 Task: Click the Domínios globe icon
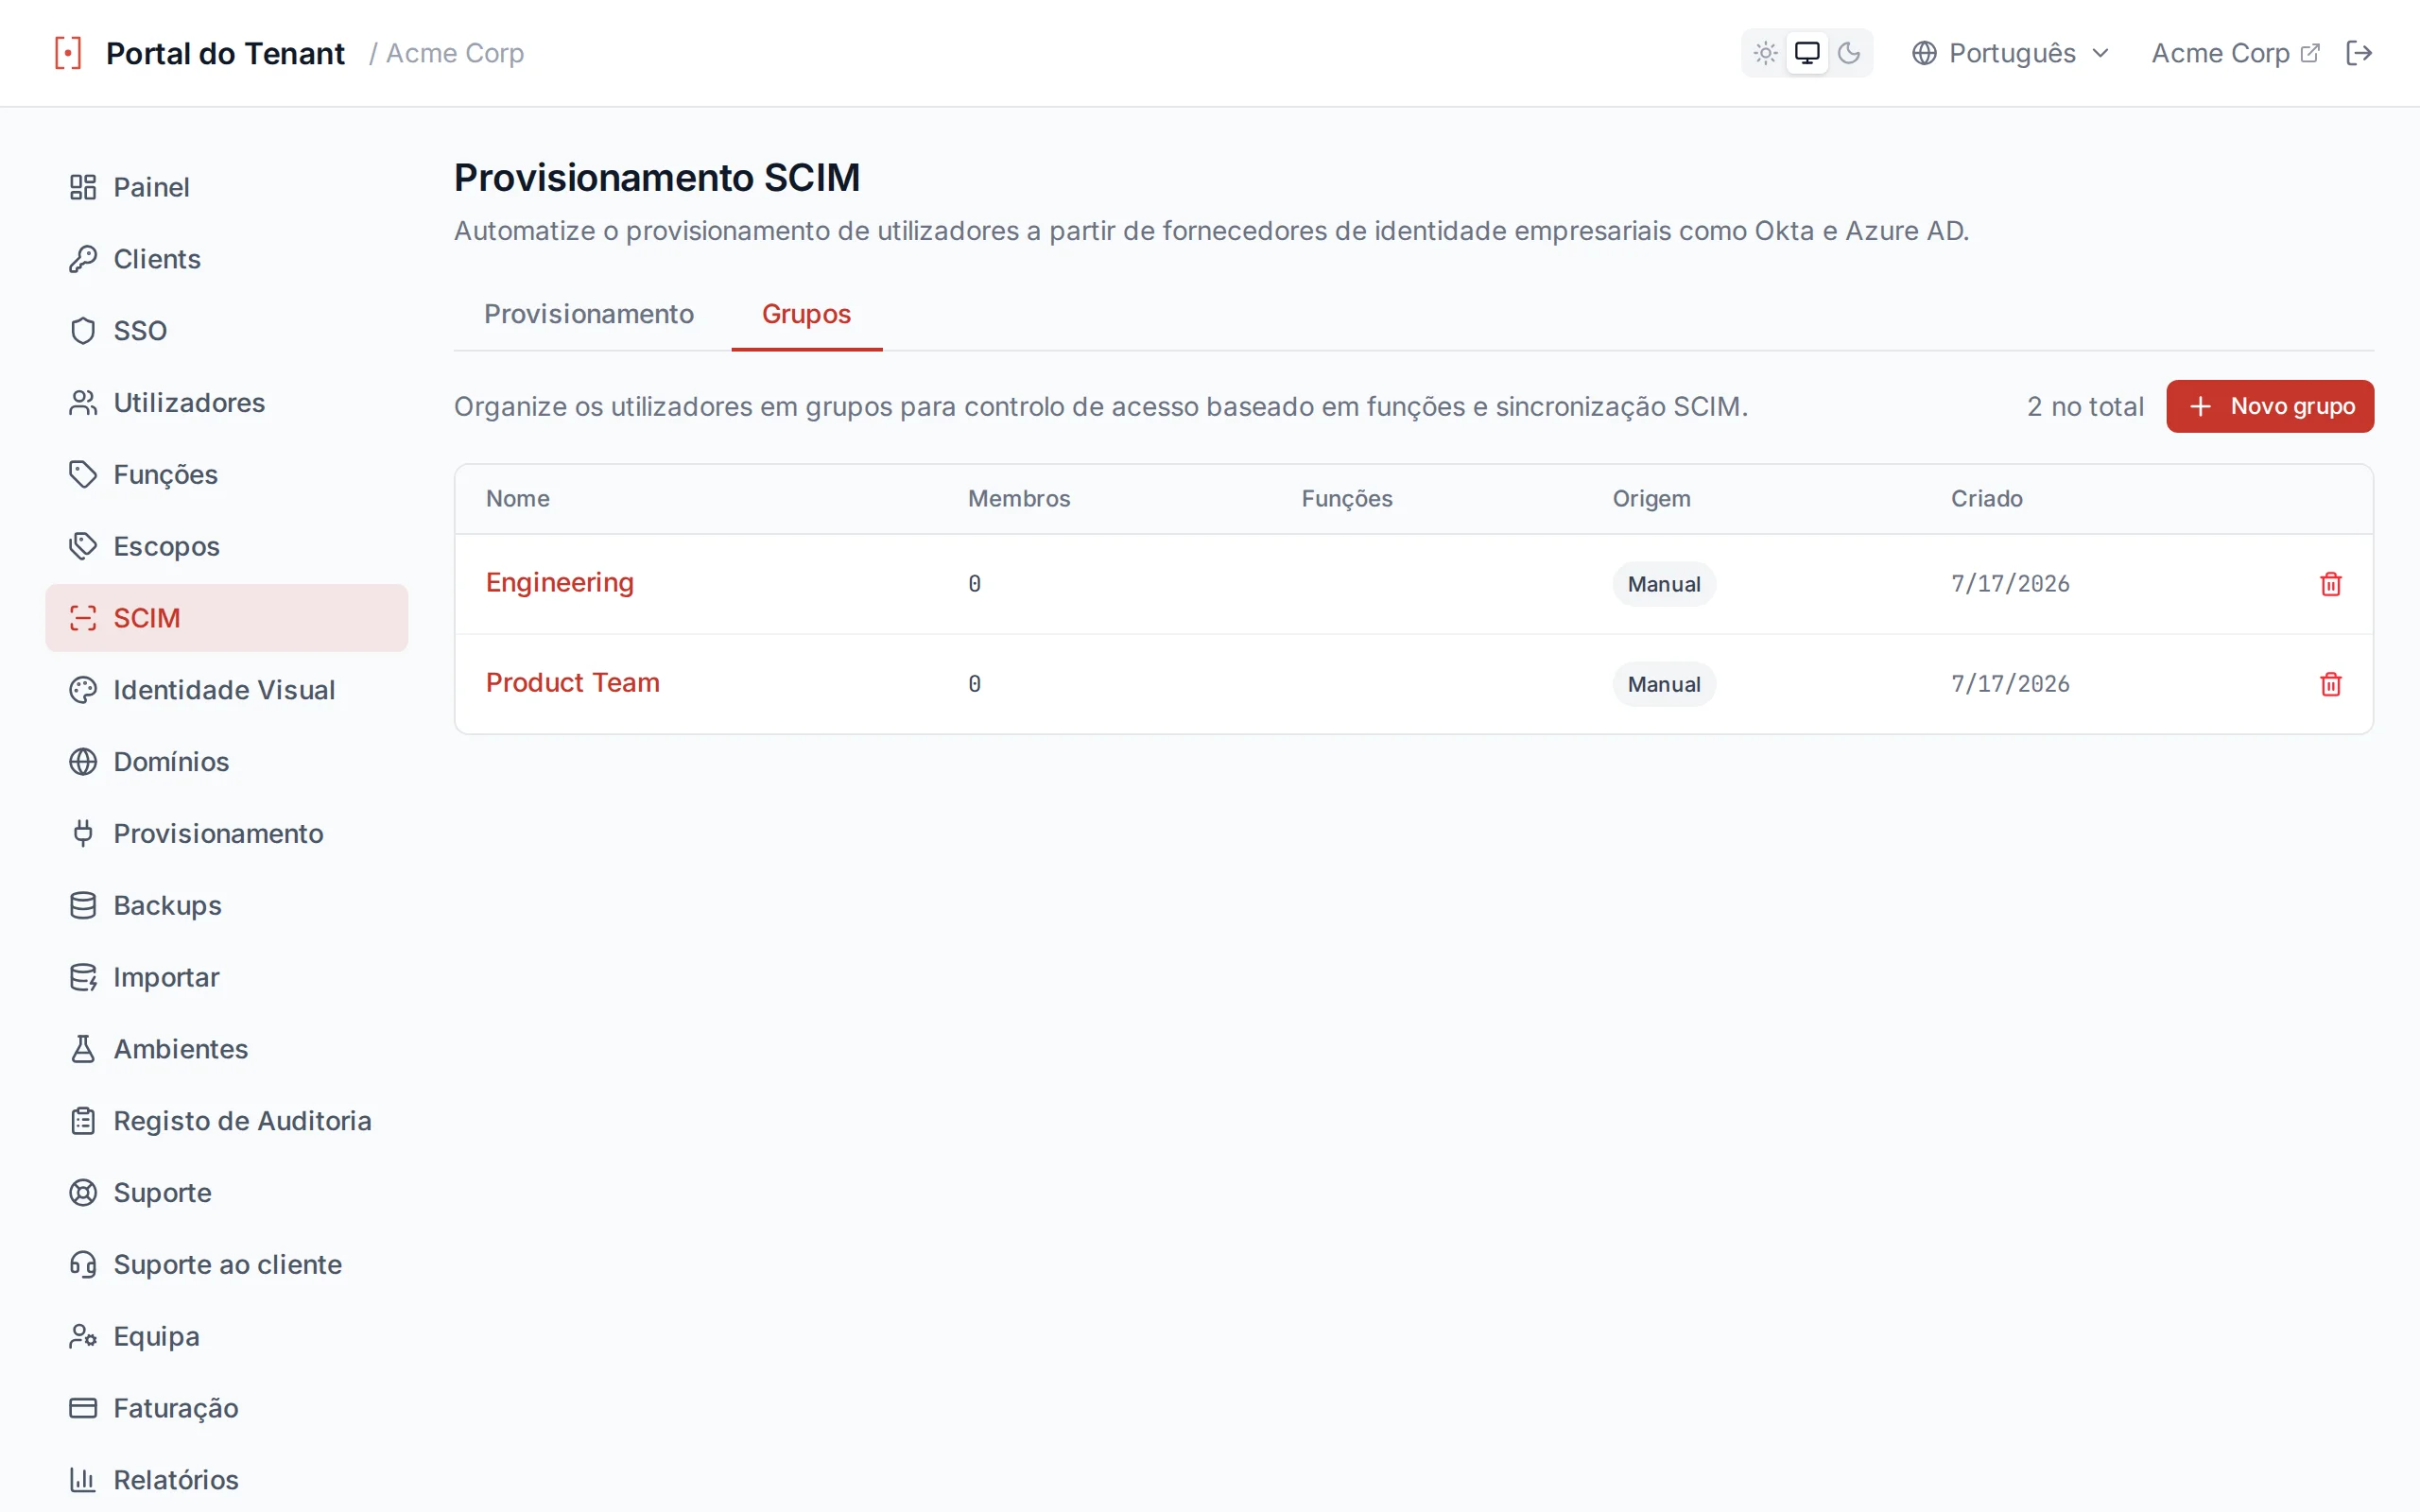tap(83, 762)
